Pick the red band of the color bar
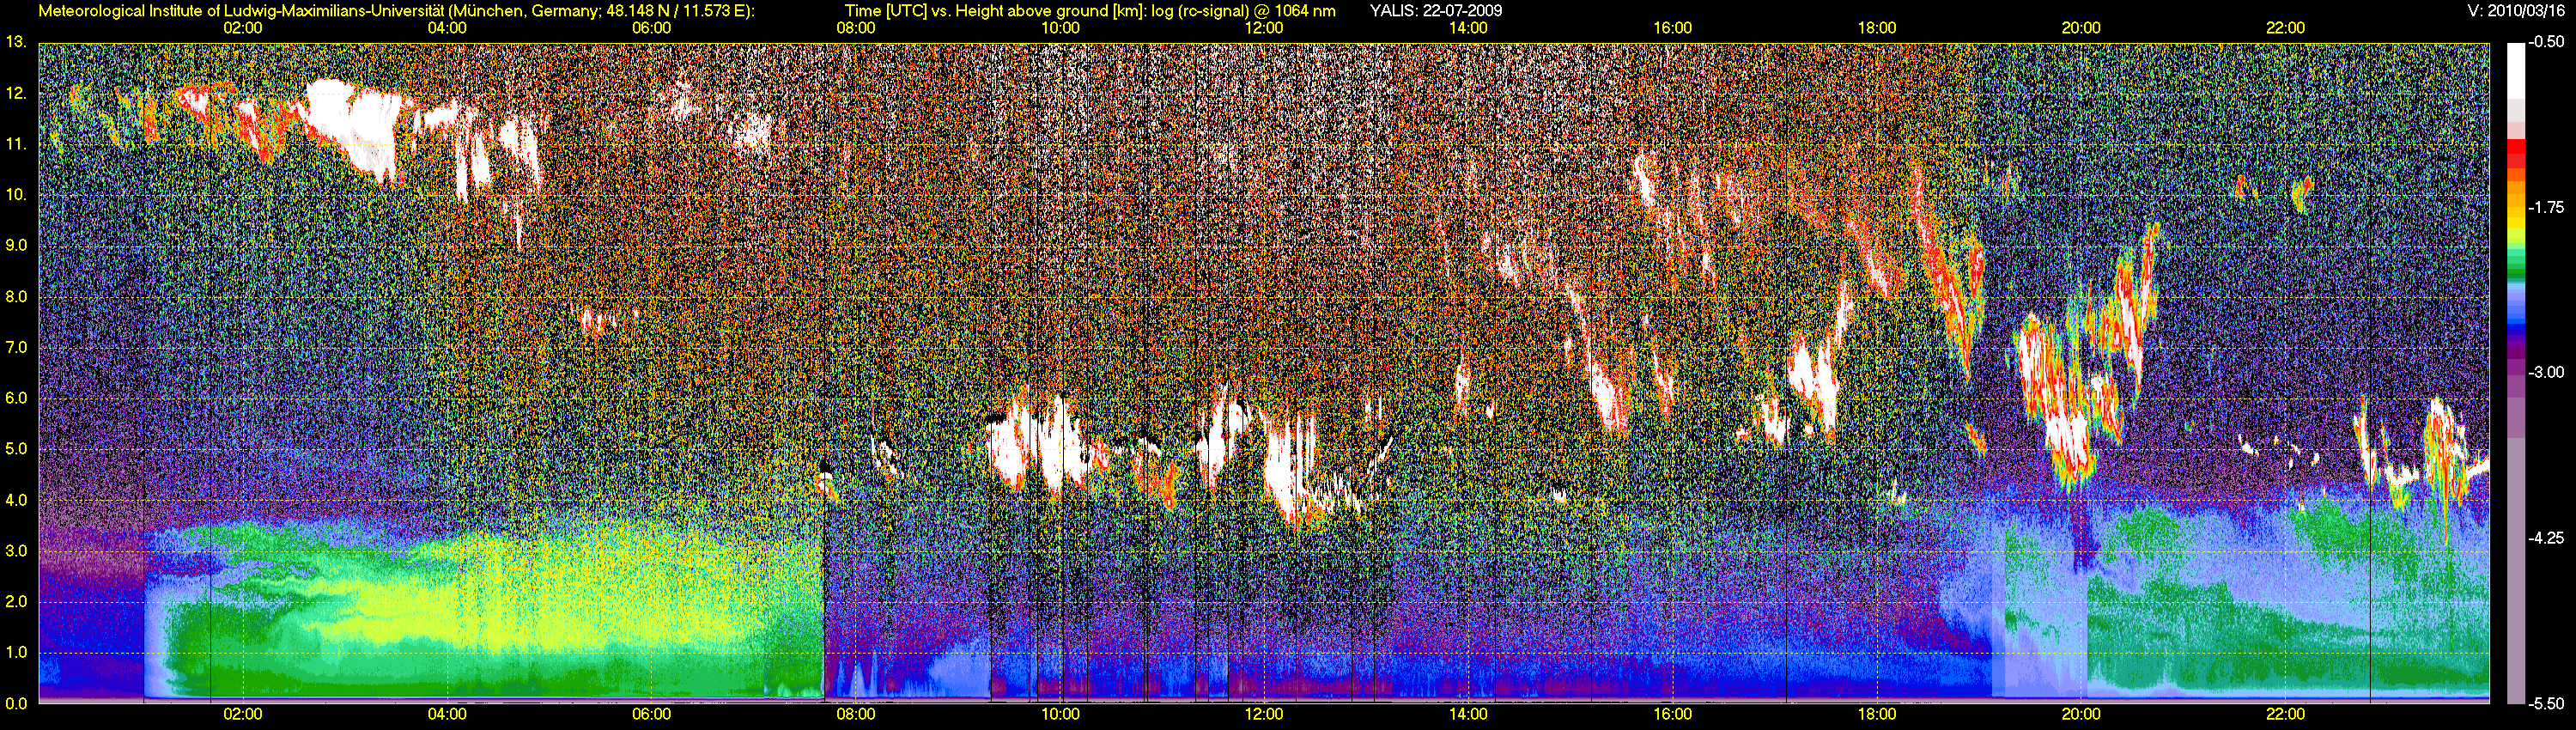Viewport: 2576px width, 730px height. pos(2515,148)
